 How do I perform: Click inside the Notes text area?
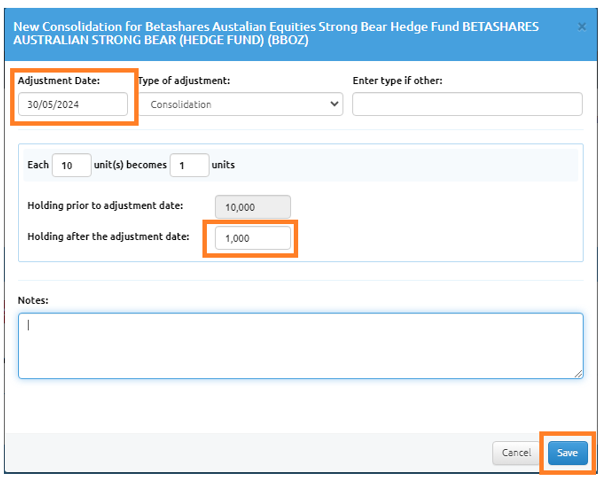click(x=301, y=346)
